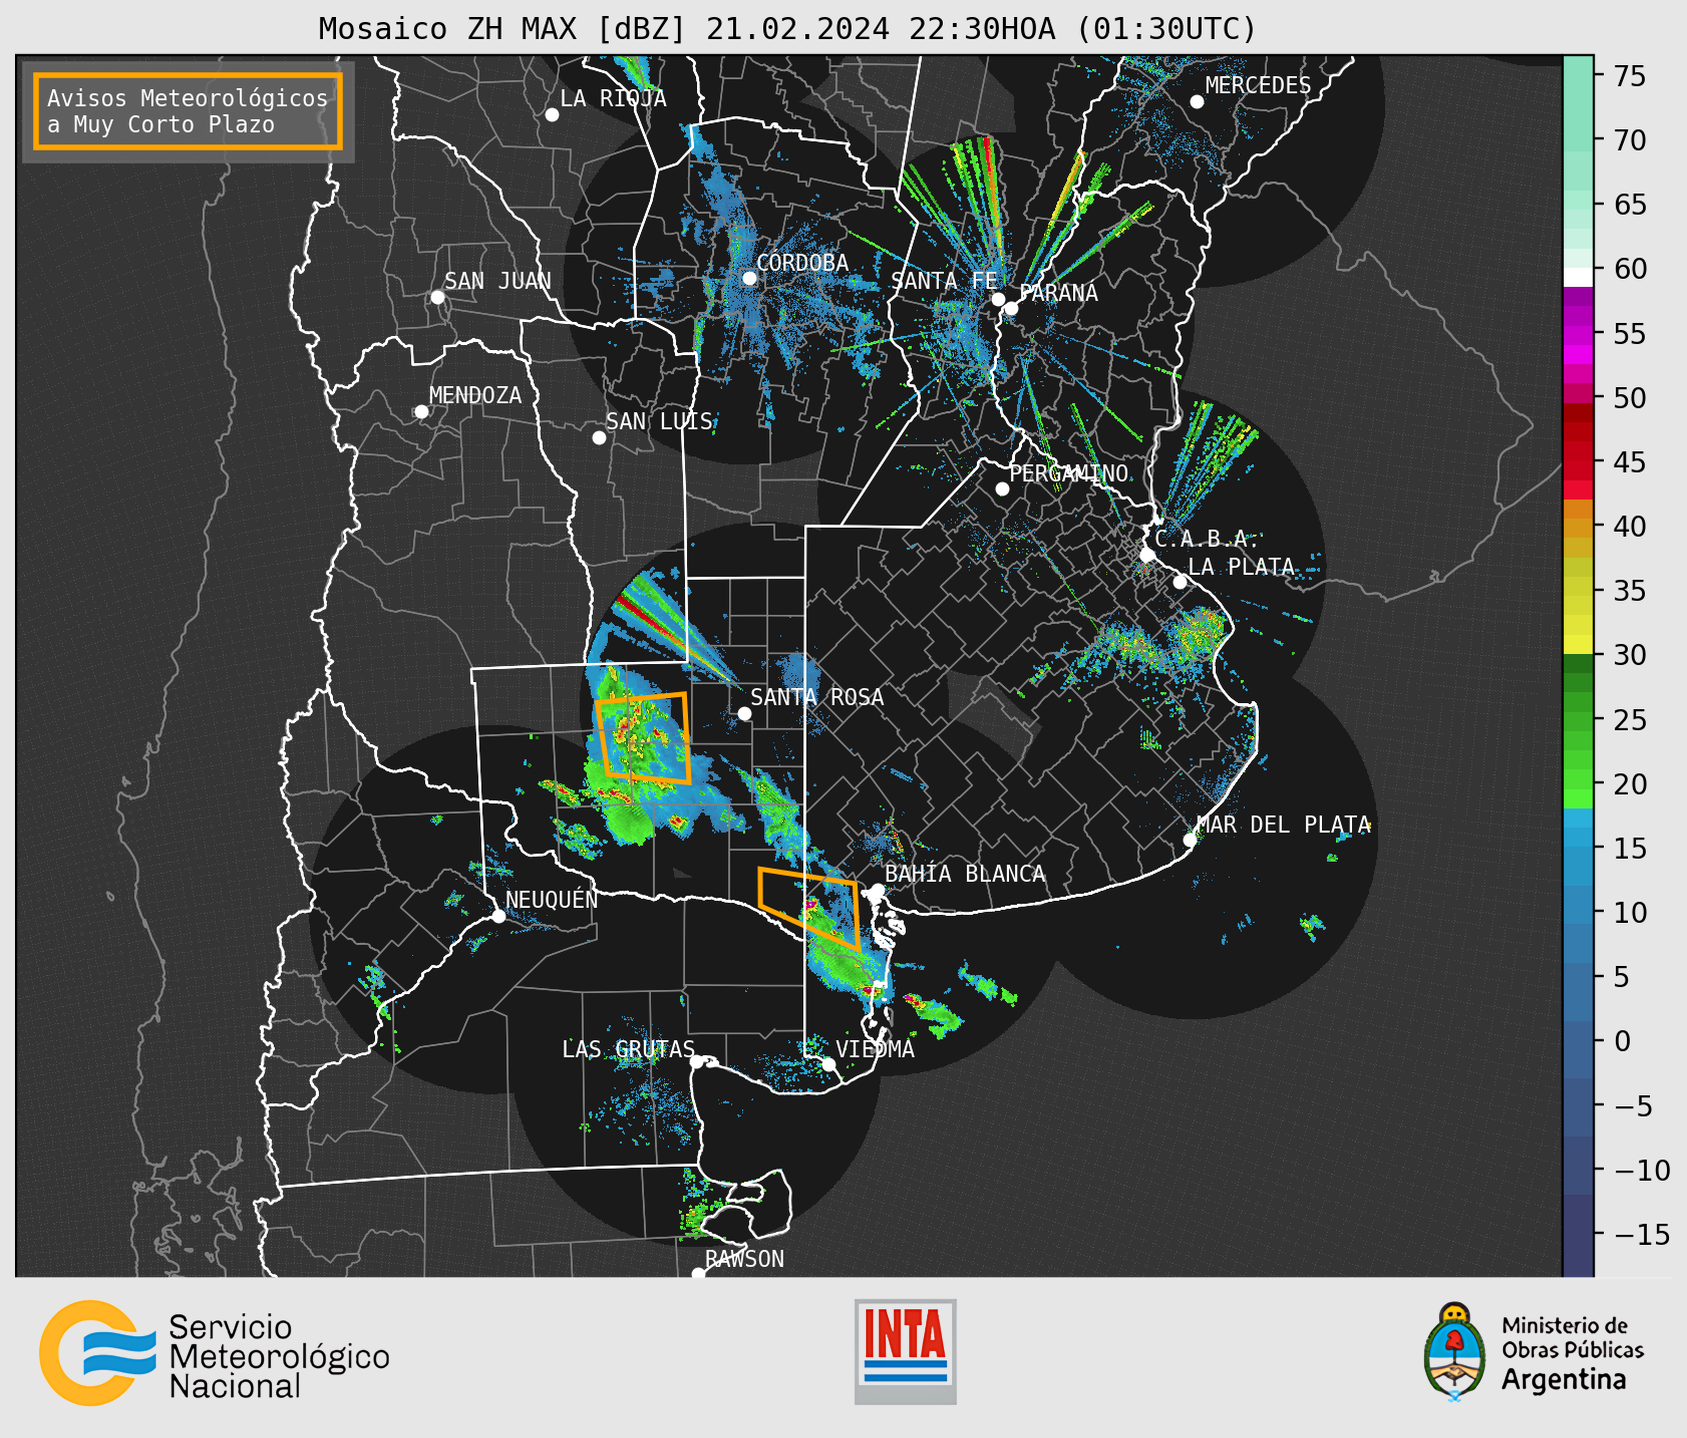Image resolution: width=1687 pixels, height=1438 pixels.
Task: Click the green 25 dBZ band on the color scale
Action: tap(1578, 720)
